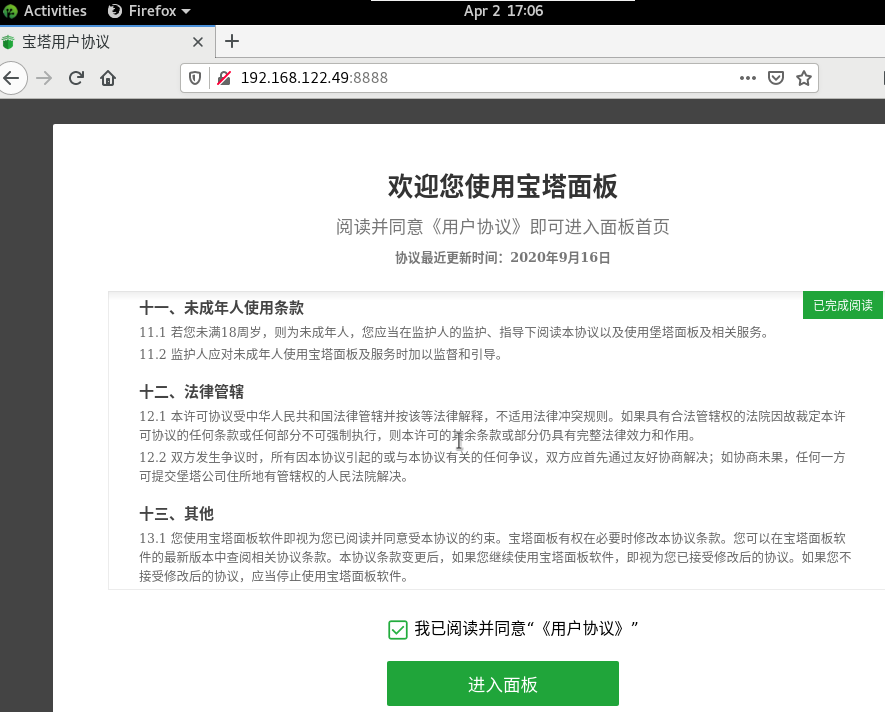Bookmark the page with the star icon
The width and height of the screenshot is (885, 712).
click(803, 77)
